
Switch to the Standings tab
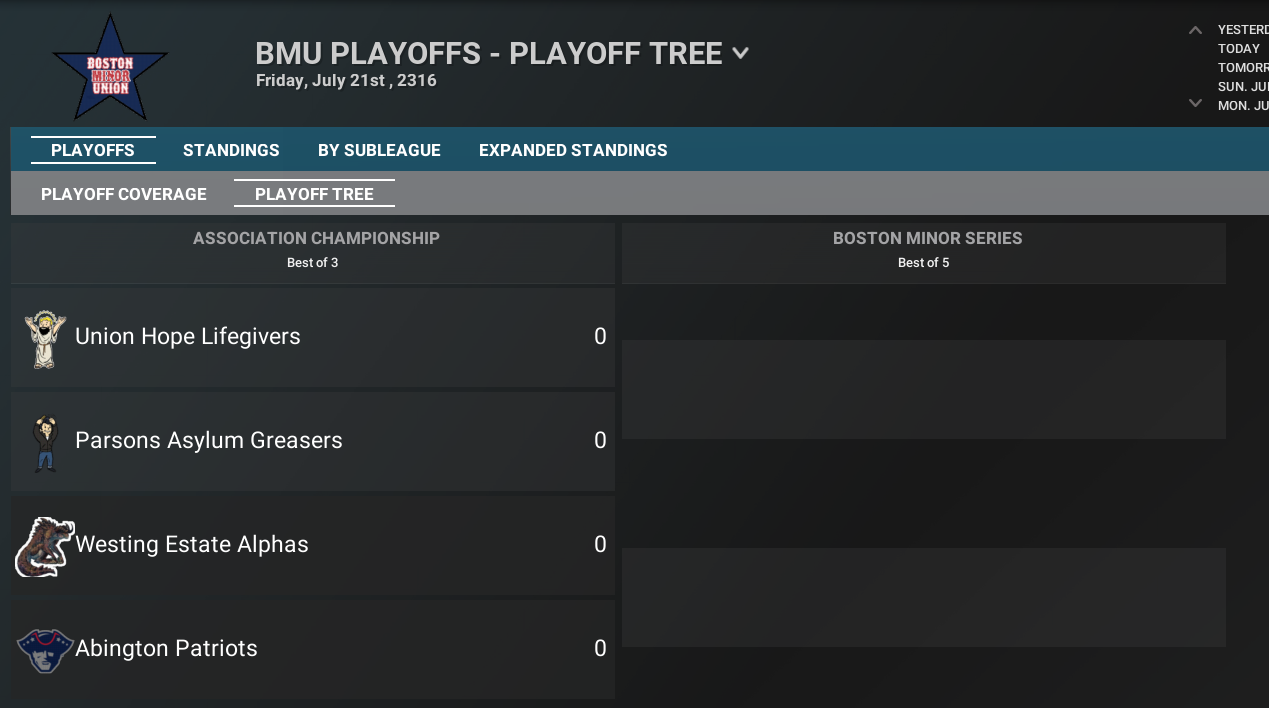tap(231, 150)
